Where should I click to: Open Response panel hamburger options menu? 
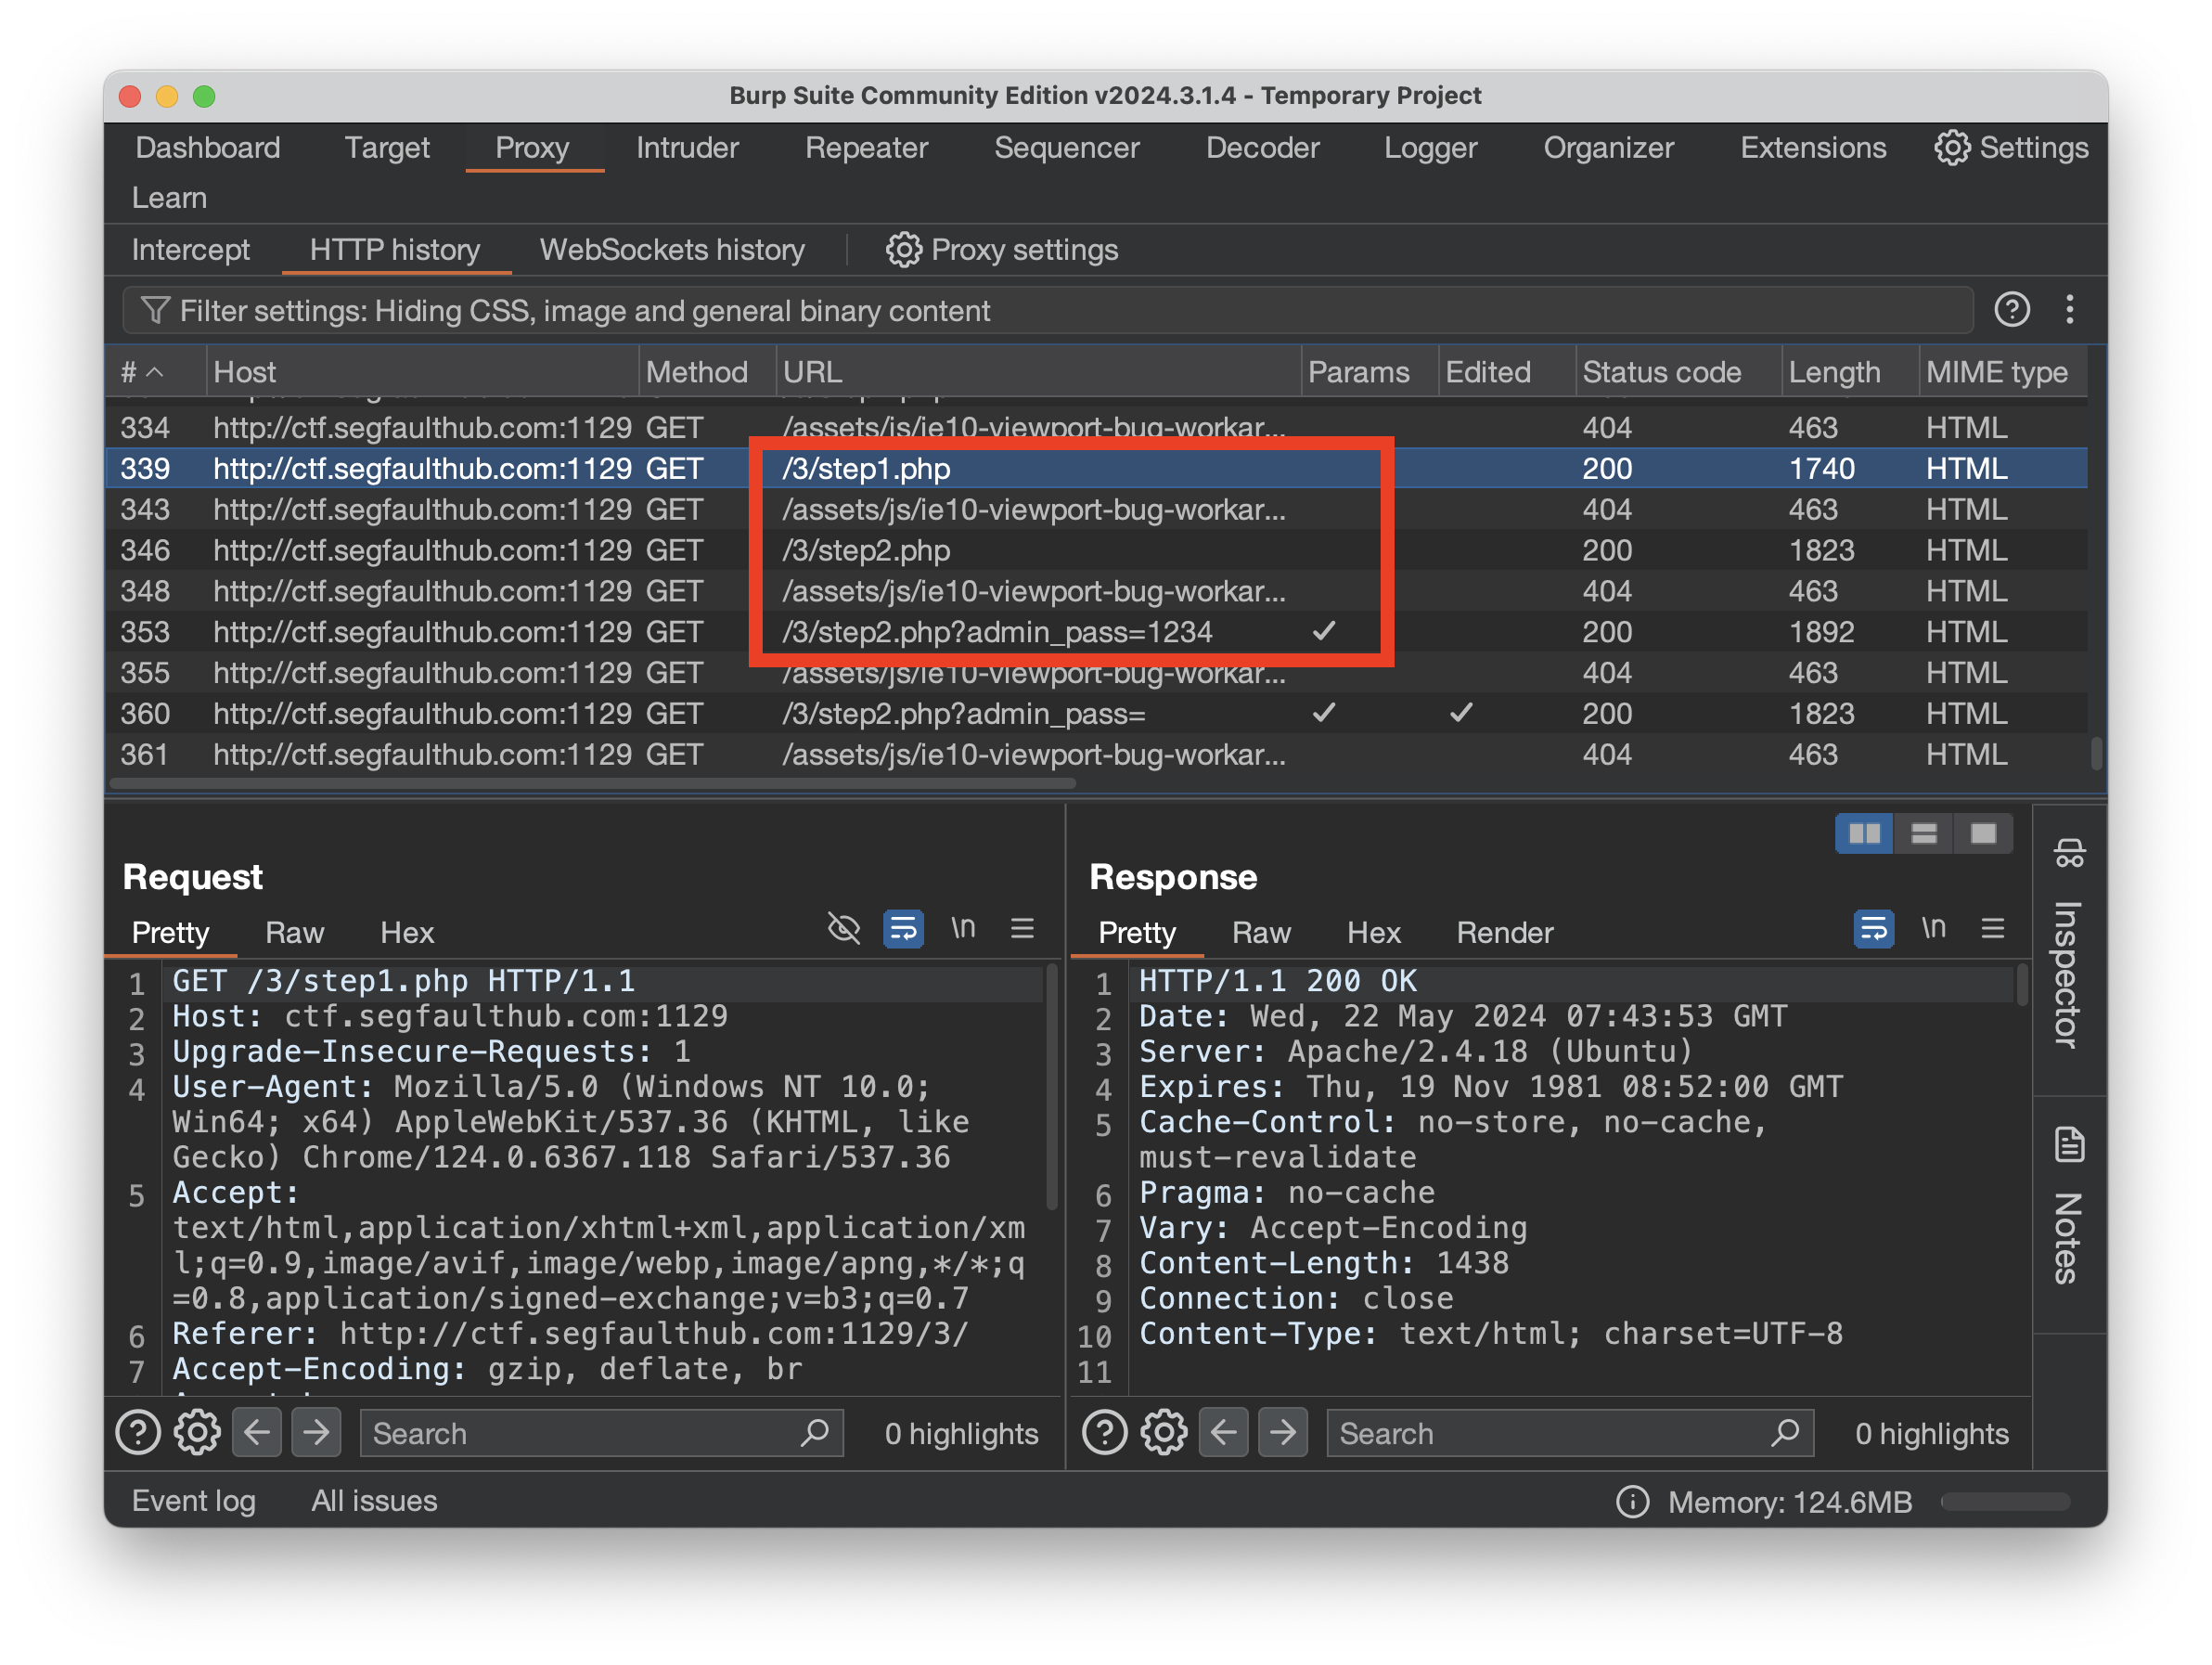point(1992,929)
